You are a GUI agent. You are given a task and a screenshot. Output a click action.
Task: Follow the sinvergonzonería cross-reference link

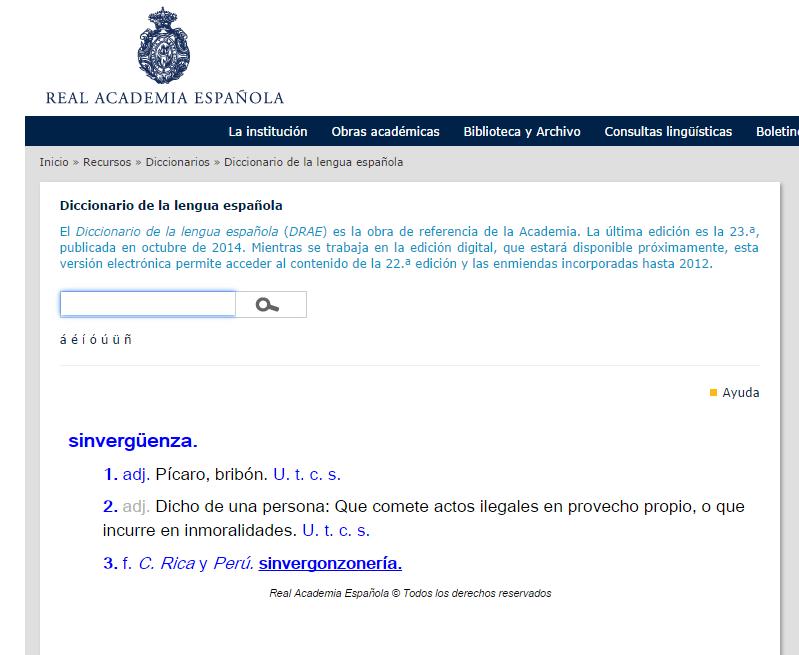[x=330, y=563]
